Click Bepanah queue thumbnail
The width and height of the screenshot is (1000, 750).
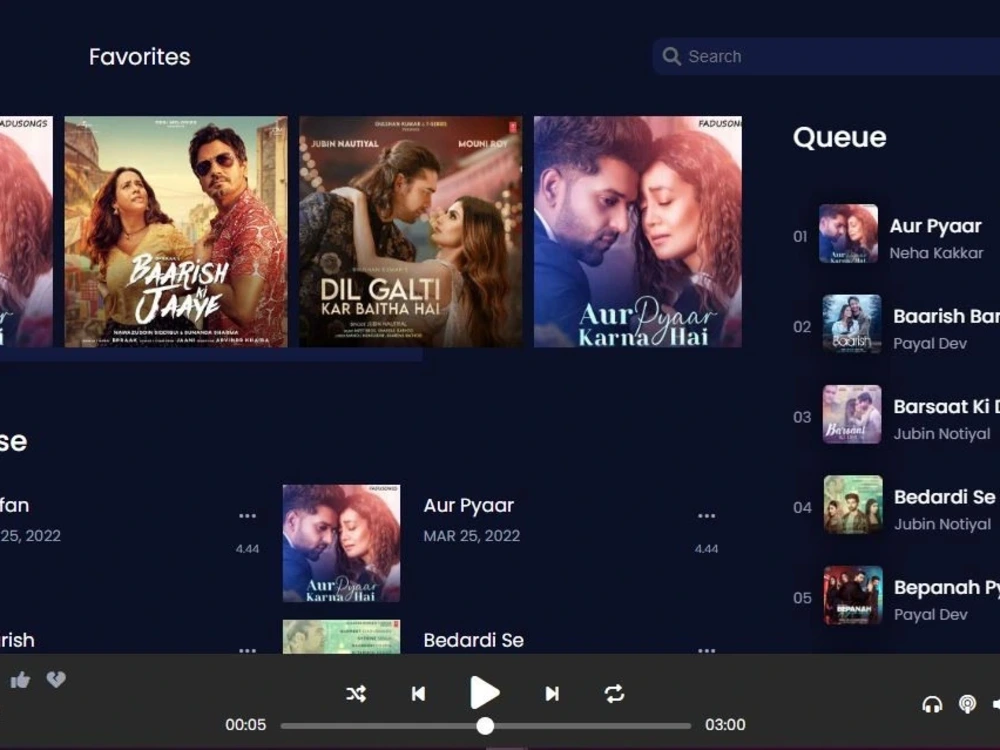point(853,596)
